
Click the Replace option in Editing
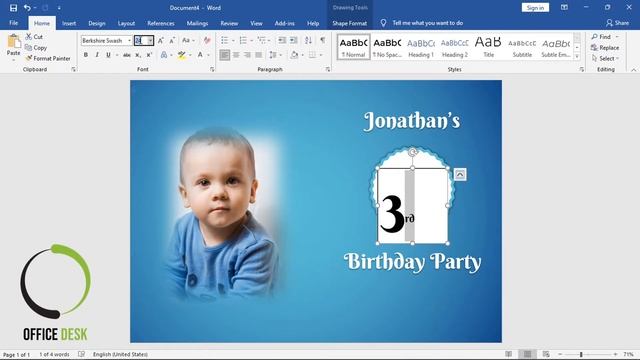[x=604, y=48]
